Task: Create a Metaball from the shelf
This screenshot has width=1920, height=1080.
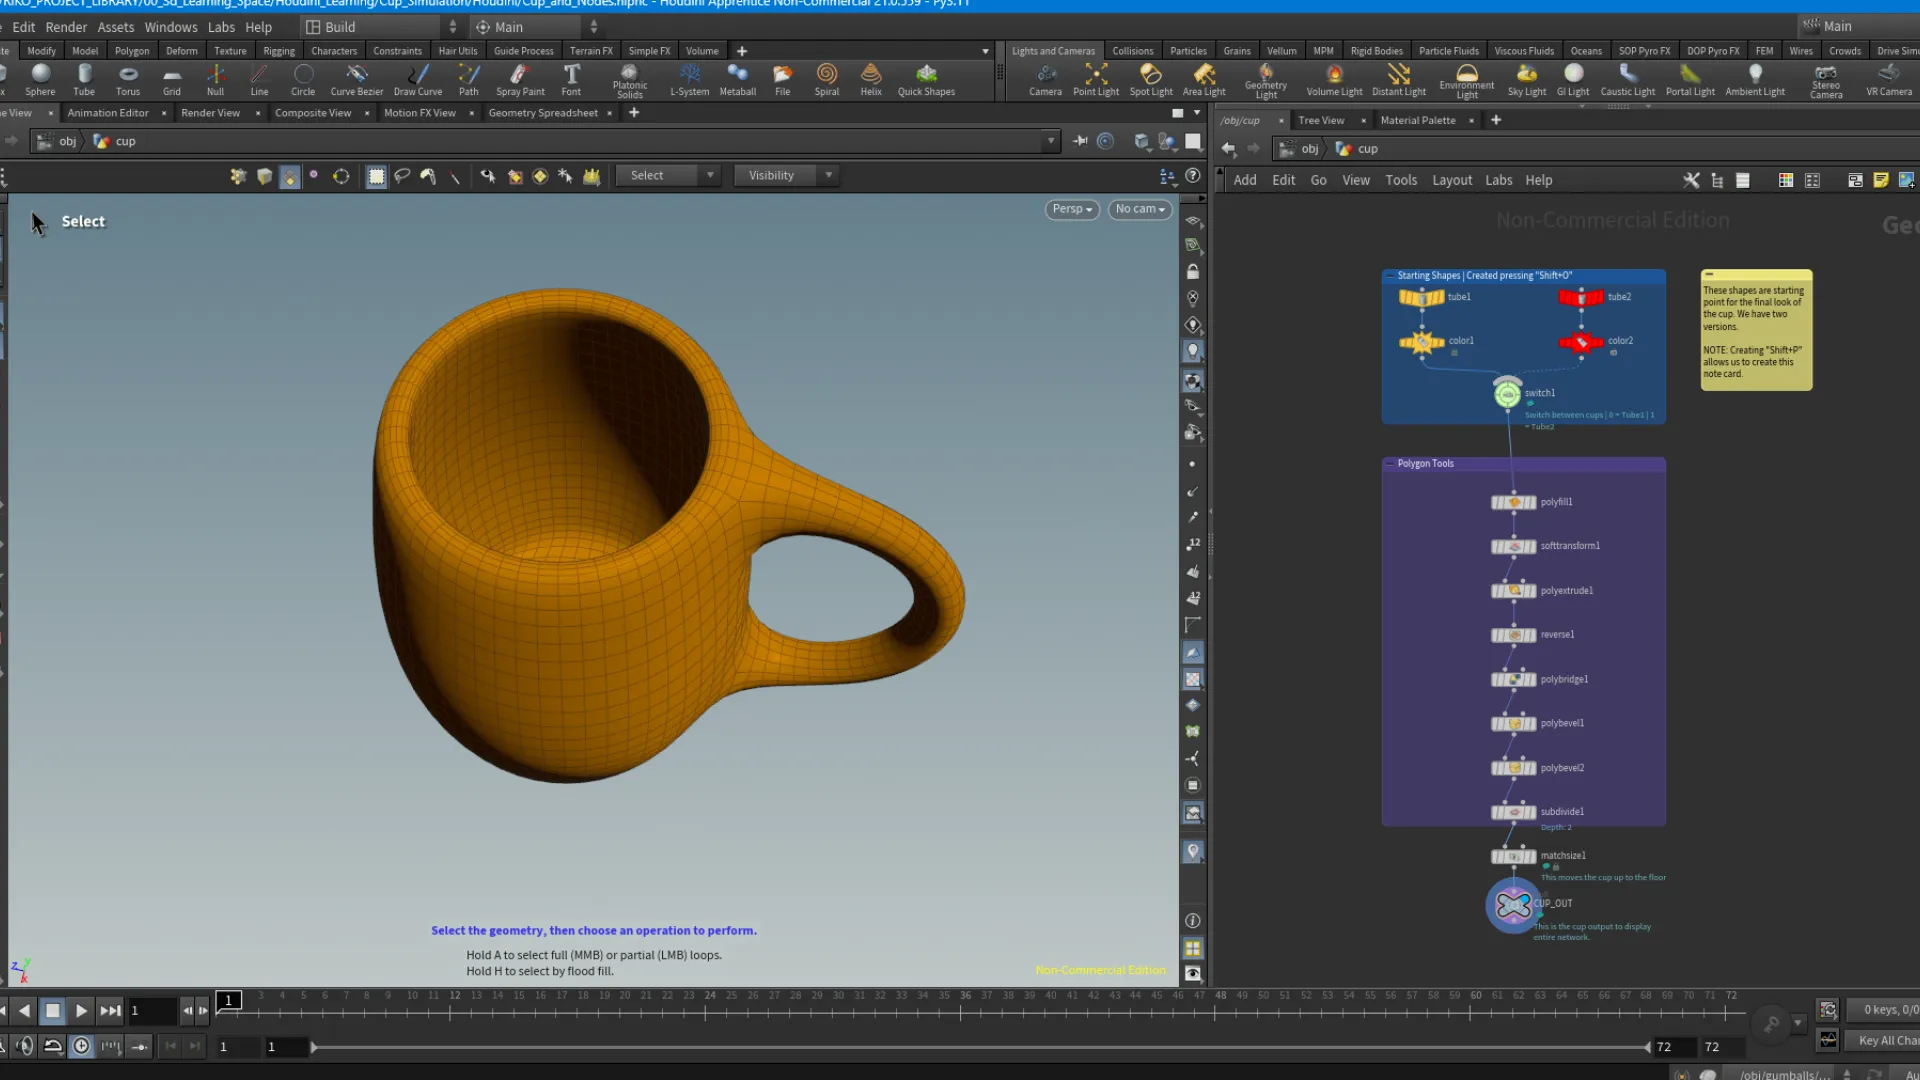Action: click(x=737, y=80)
